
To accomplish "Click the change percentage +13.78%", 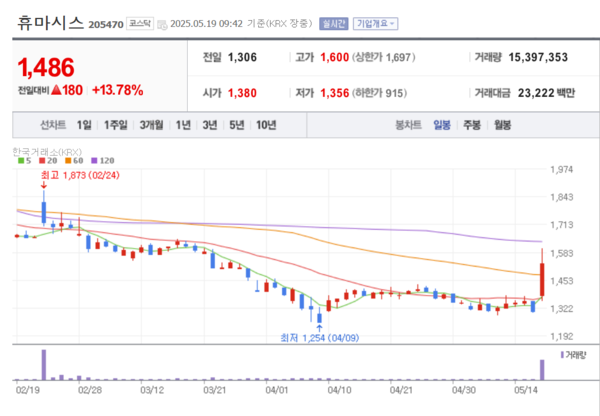I will pyautogui.click(x=118, y=90).
